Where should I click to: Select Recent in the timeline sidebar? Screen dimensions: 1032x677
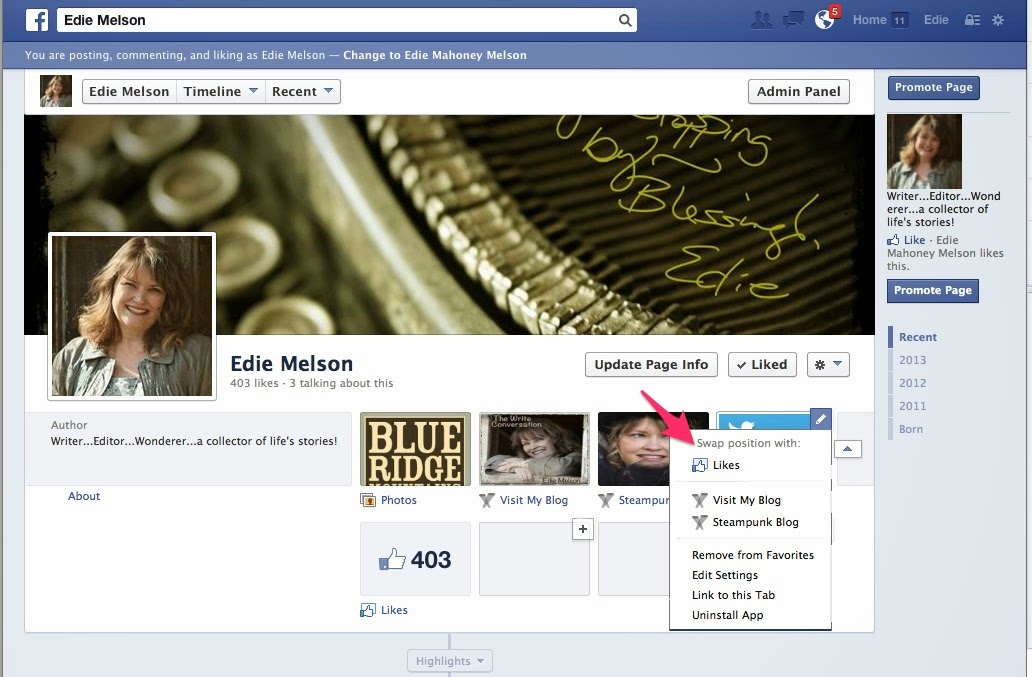[x=917, y=337]
